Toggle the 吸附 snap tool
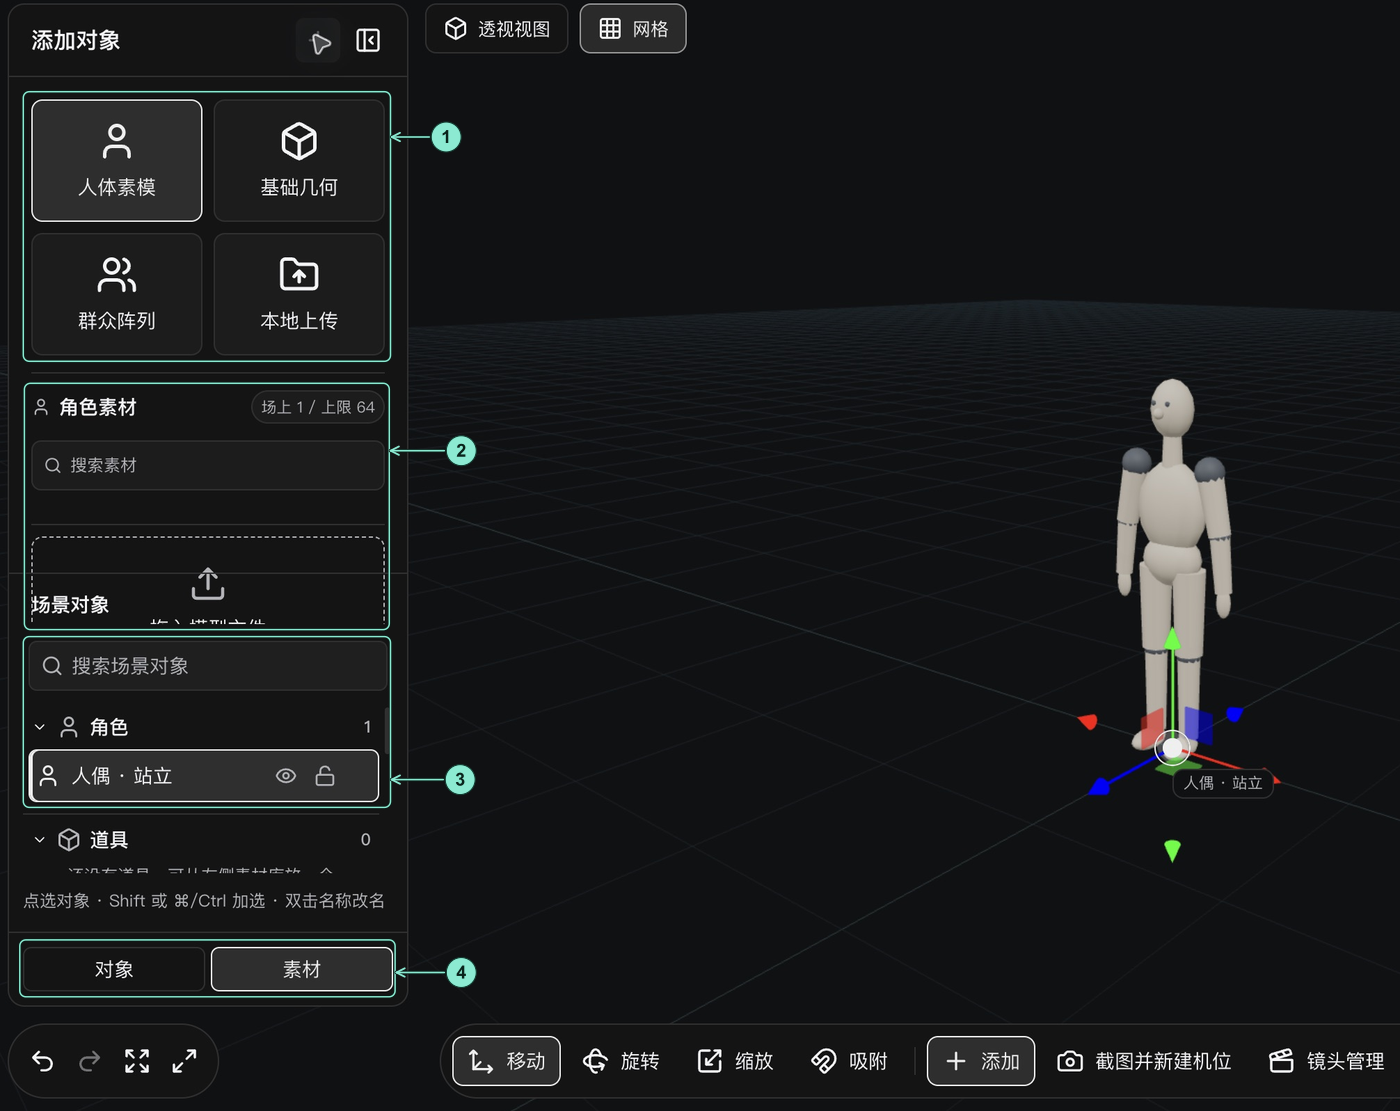 849,1061
